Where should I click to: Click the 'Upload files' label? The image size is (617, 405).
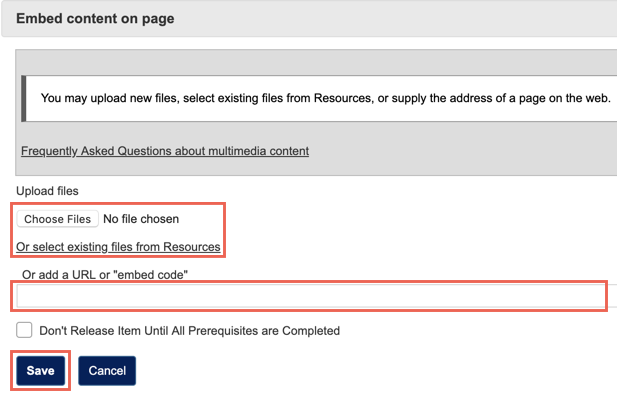click(x=47, y=190)
